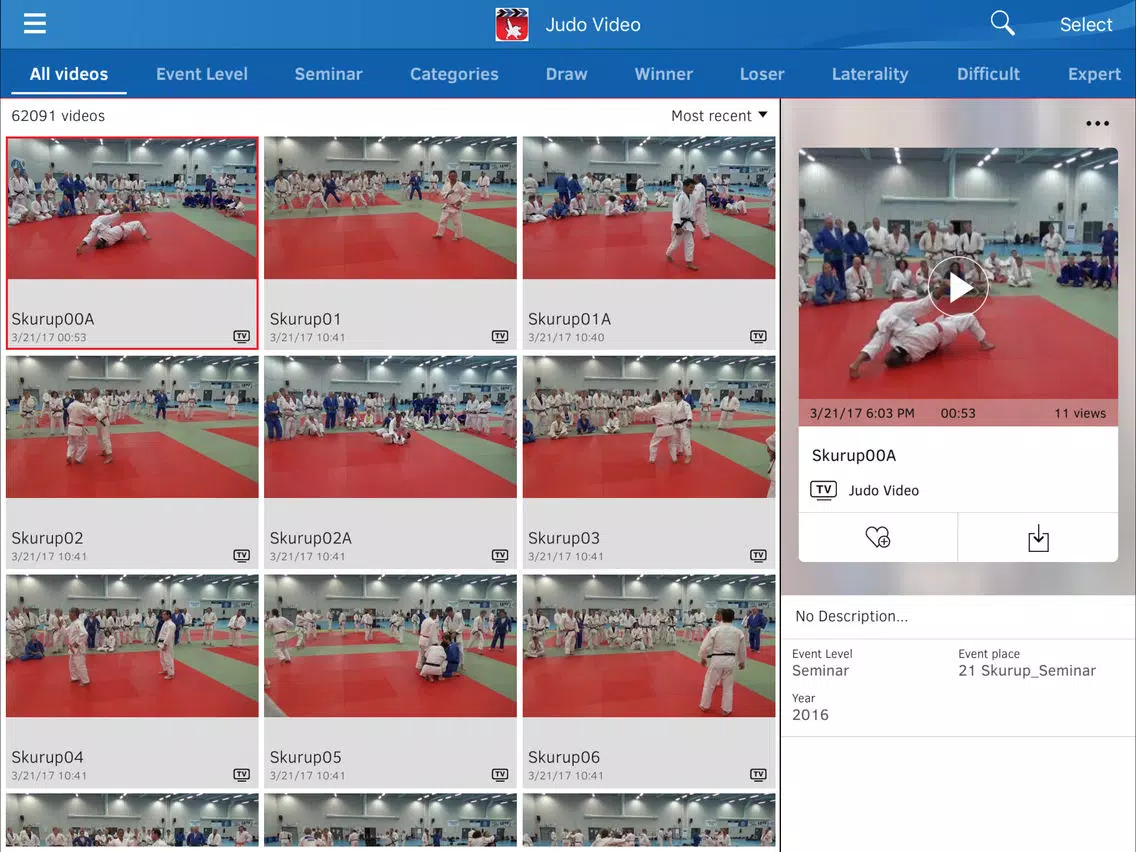Screen dimensions: 1136x852
Task: Click TV icon on Skurup01A card
Action: pos(759,336)
